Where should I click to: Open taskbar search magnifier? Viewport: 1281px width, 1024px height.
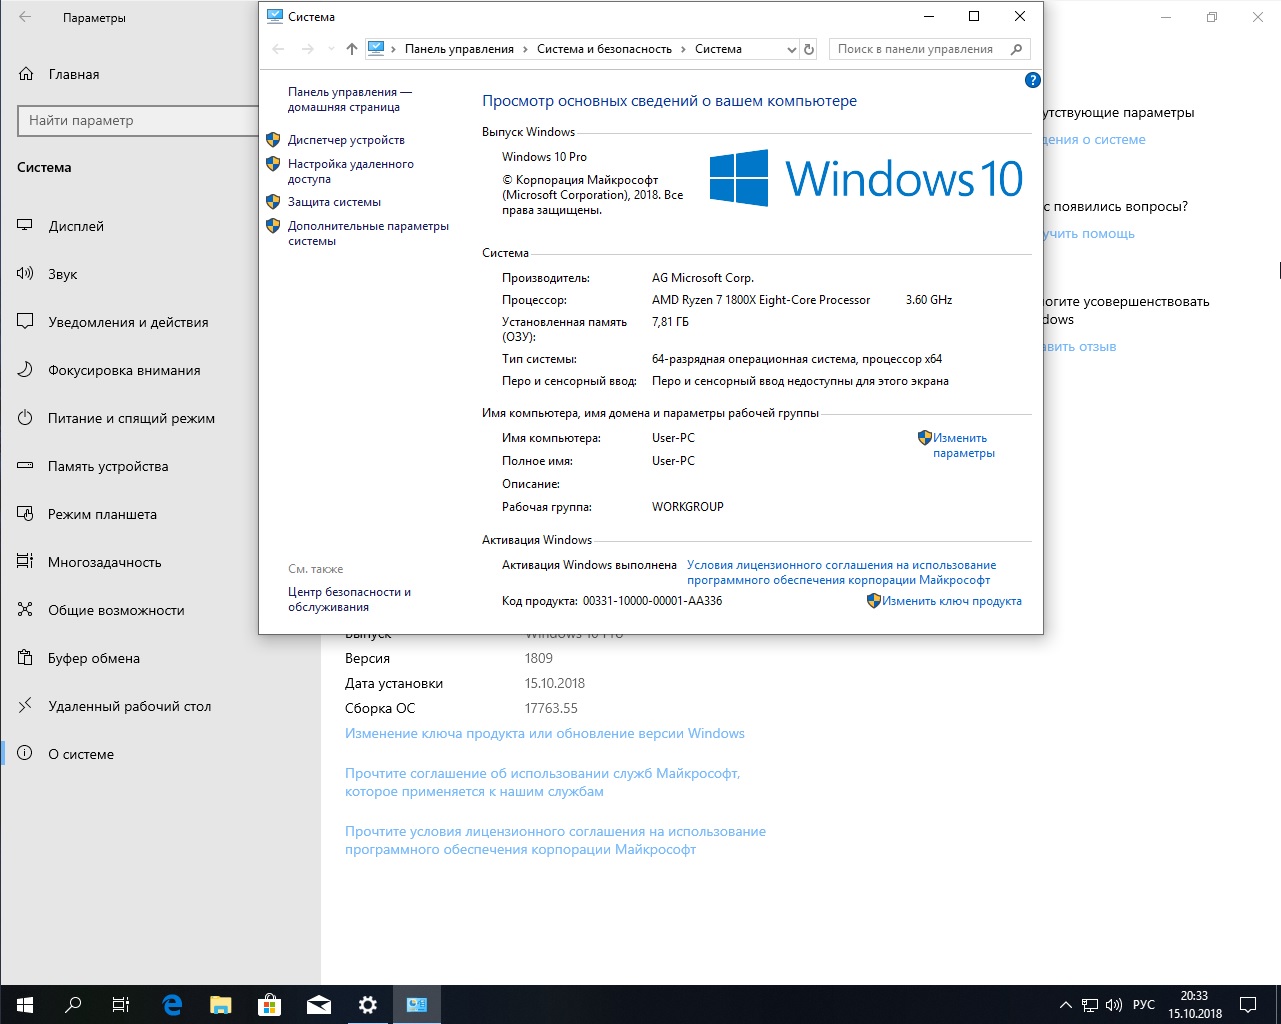pyautogui.click(x=72, y=1005)
